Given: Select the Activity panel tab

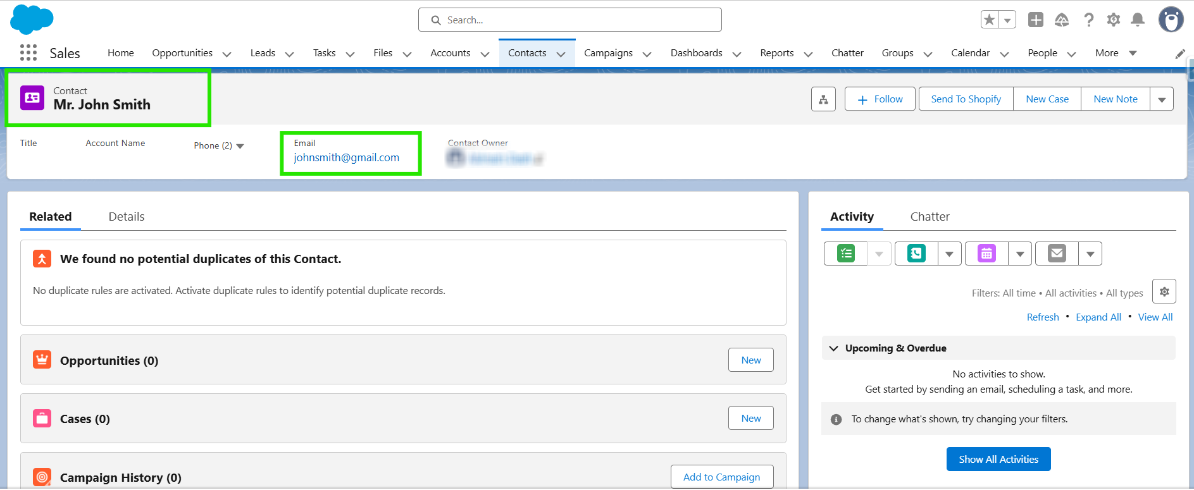Looking at the screenshot, I should tap(852, 216).
